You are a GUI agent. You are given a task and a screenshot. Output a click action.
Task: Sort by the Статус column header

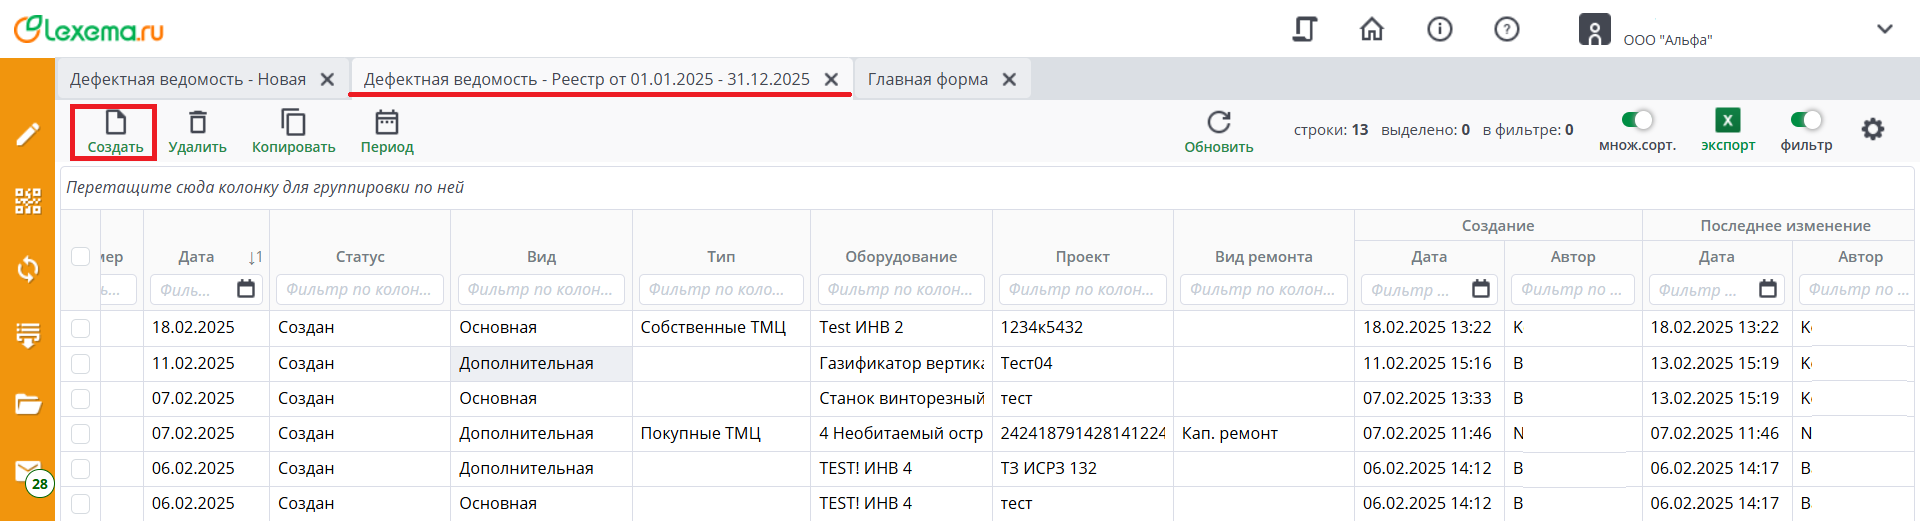click(360, 257)
